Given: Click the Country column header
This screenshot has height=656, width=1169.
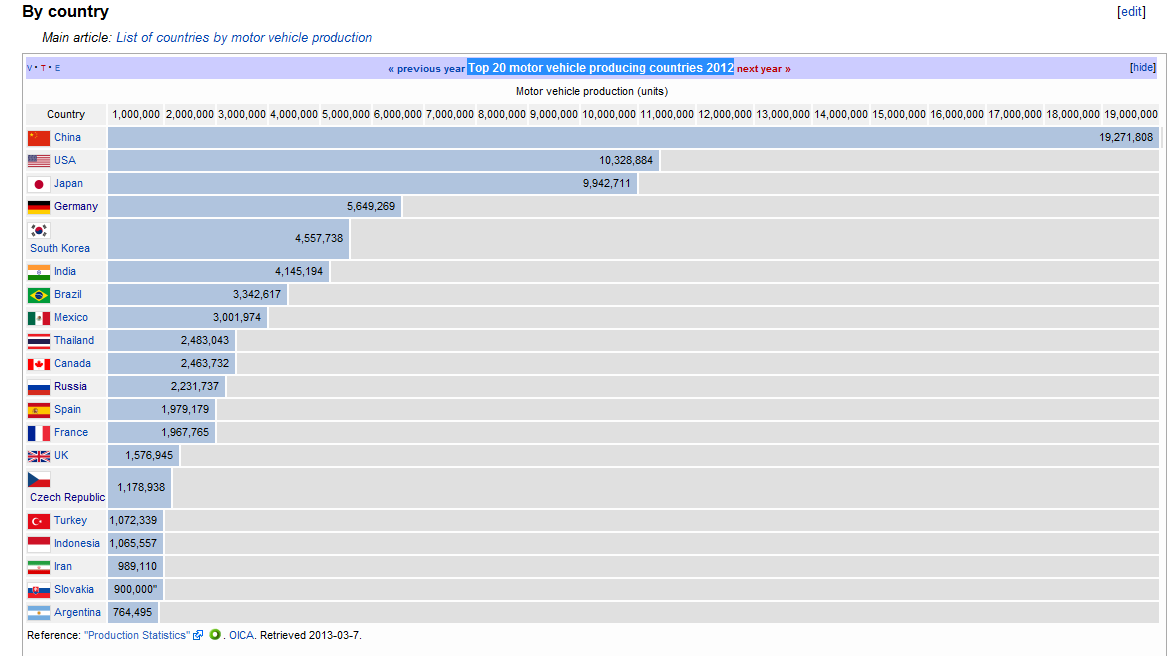Looking at the screenshot, I should [66, 114].
